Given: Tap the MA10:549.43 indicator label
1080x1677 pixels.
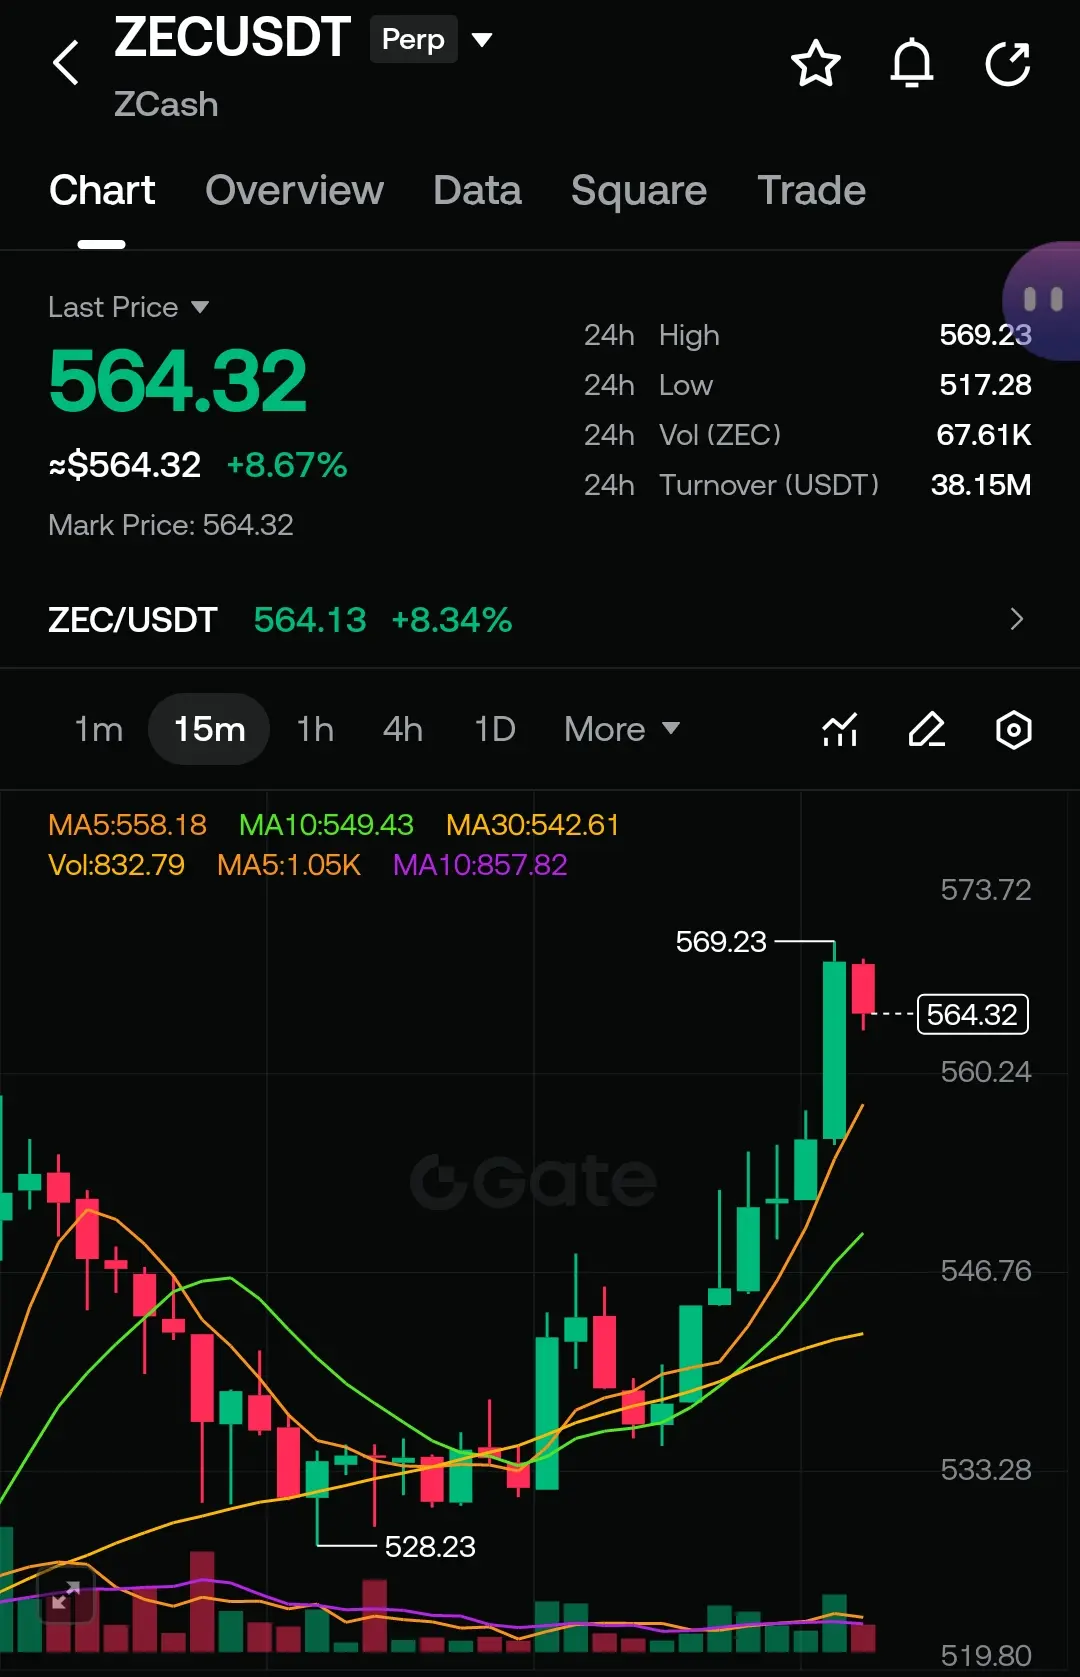Looking at the screenshot, I should click(326, 825).
